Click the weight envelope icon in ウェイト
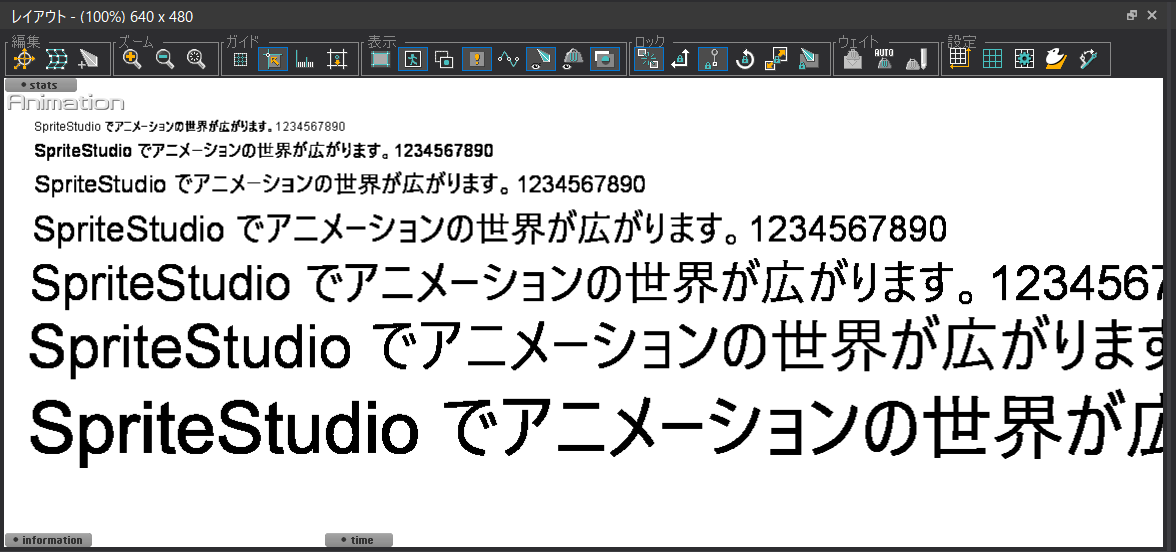 (x=852, y=59)
